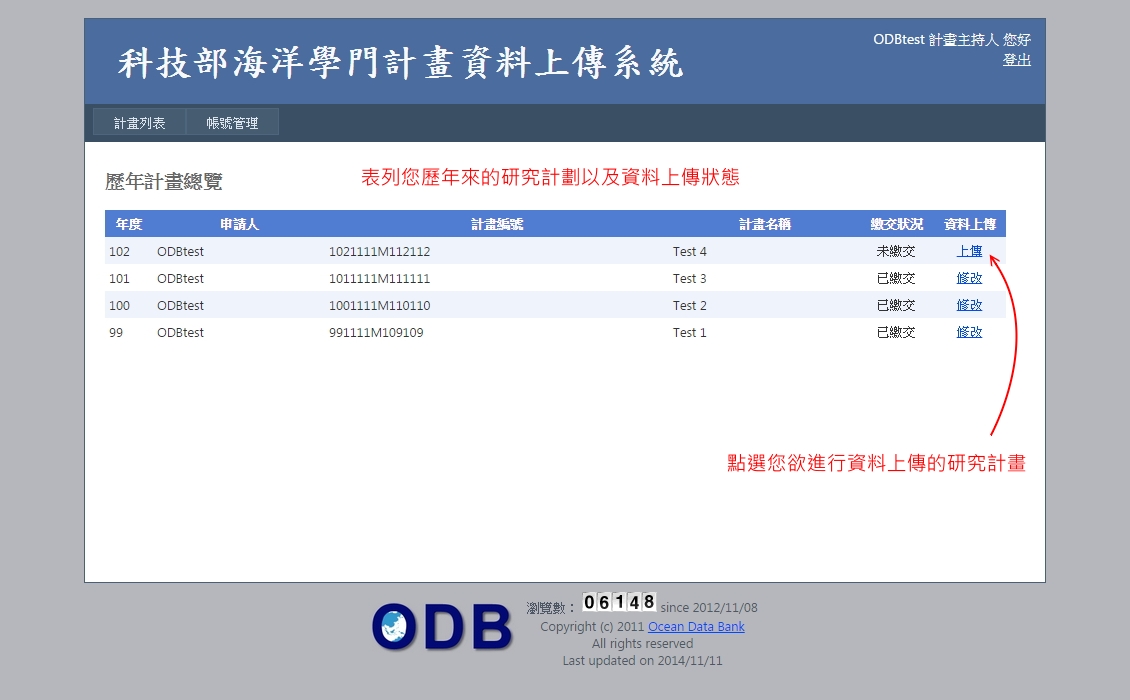Click the 登出 logout link
The width and height of the screenshot is (1130, 700).
1016,60
